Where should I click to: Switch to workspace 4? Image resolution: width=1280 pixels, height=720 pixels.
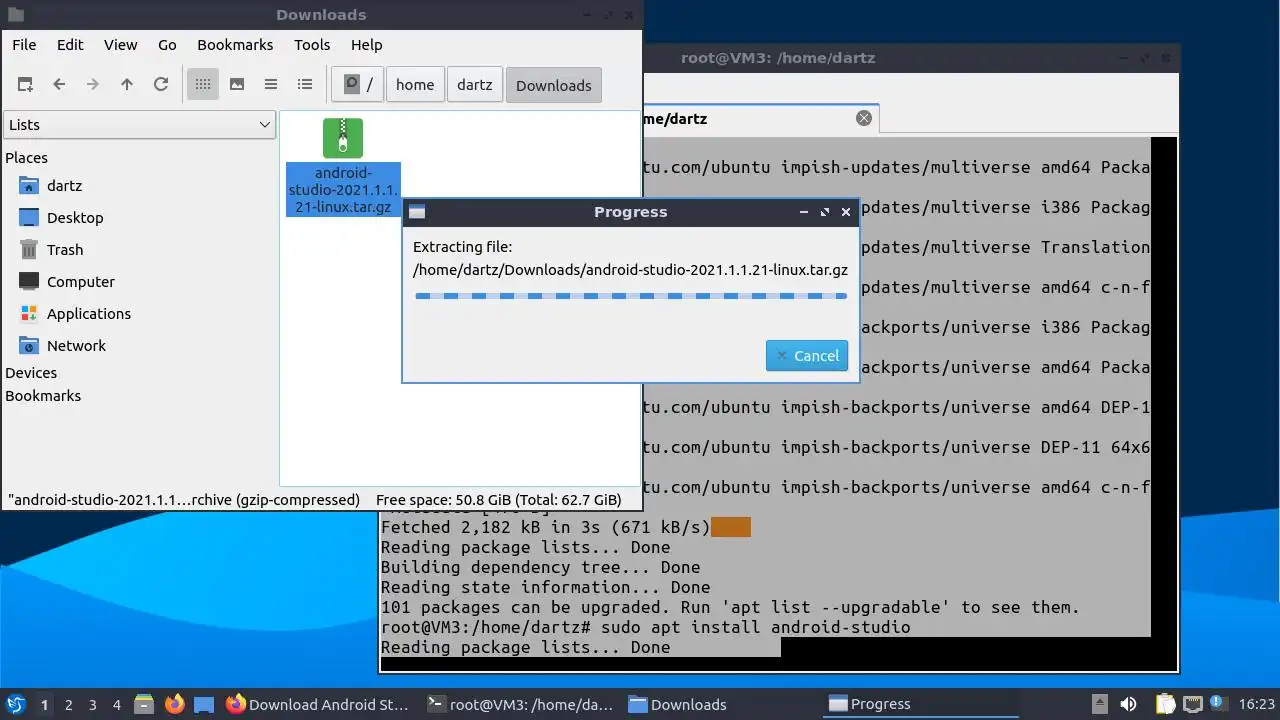pos(116,705)
